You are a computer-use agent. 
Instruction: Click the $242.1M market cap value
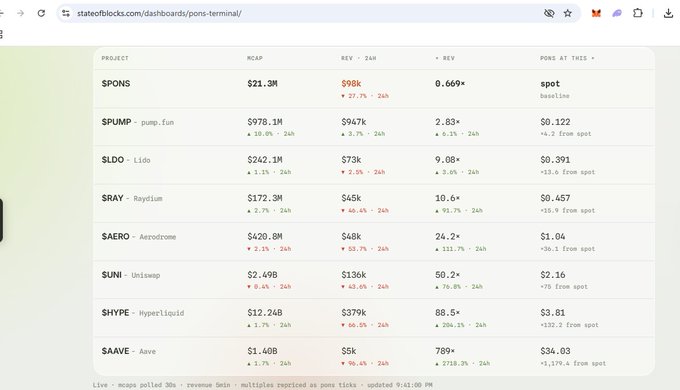pyautogui.click(x=265, y=160)
